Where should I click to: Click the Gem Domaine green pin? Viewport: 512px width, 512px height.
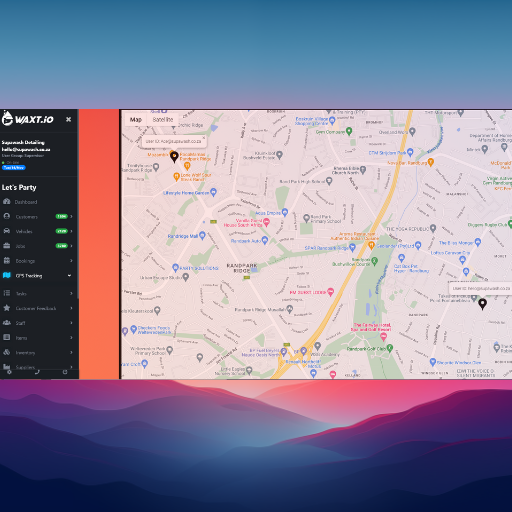[349, 131]
